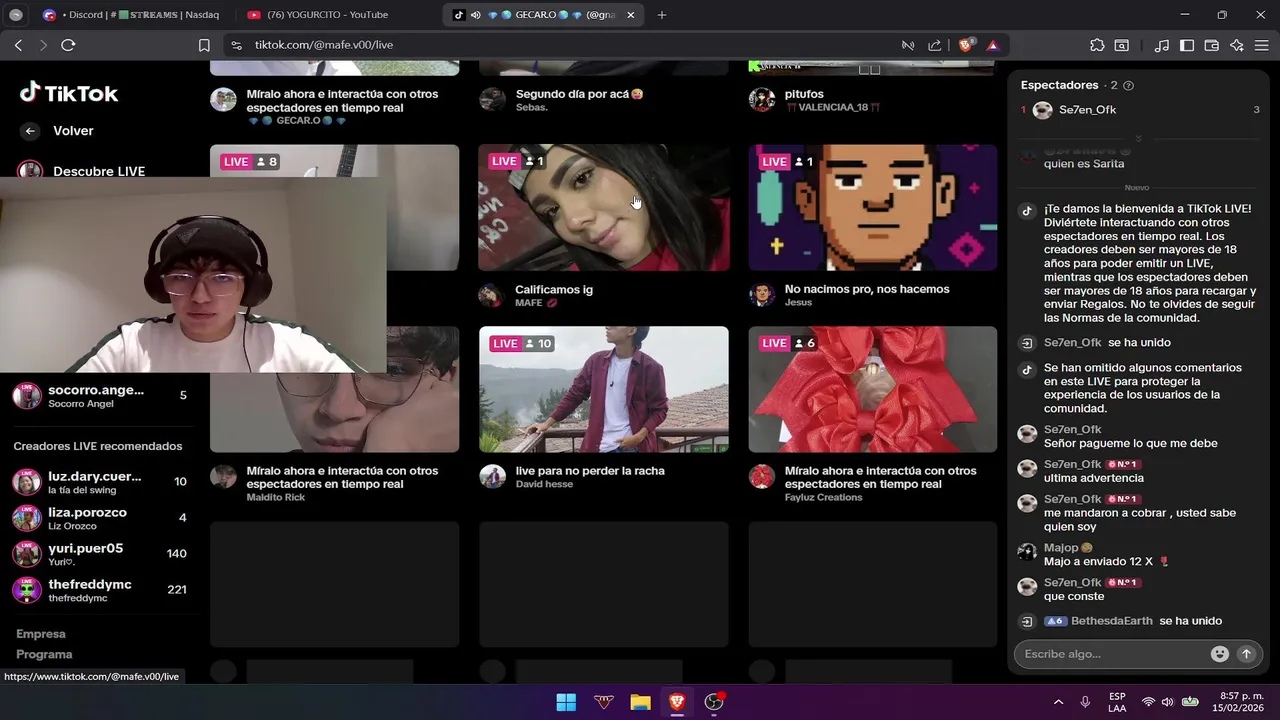1280x720 pixels.
Task: Open site settings icon in address bar
Action: (236, 45)
